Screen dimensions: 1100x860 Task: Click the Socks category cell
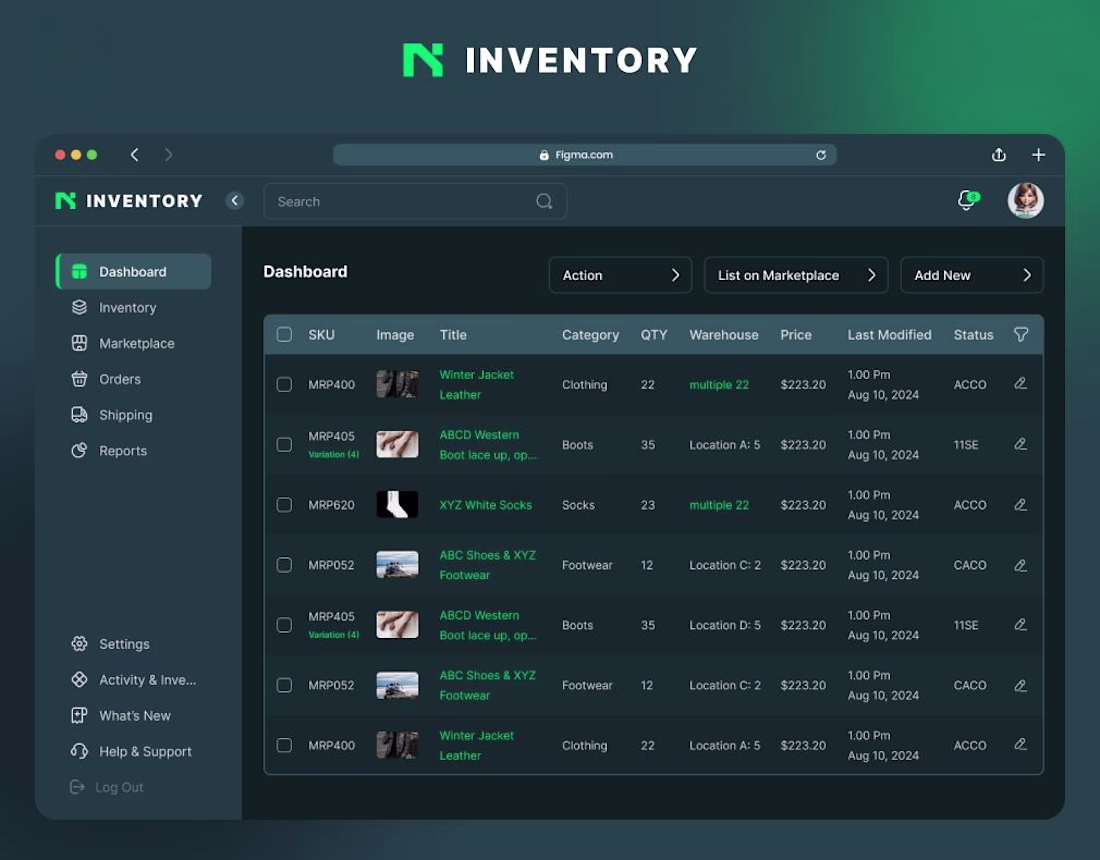pyautogui.click(x=578, y=505)
